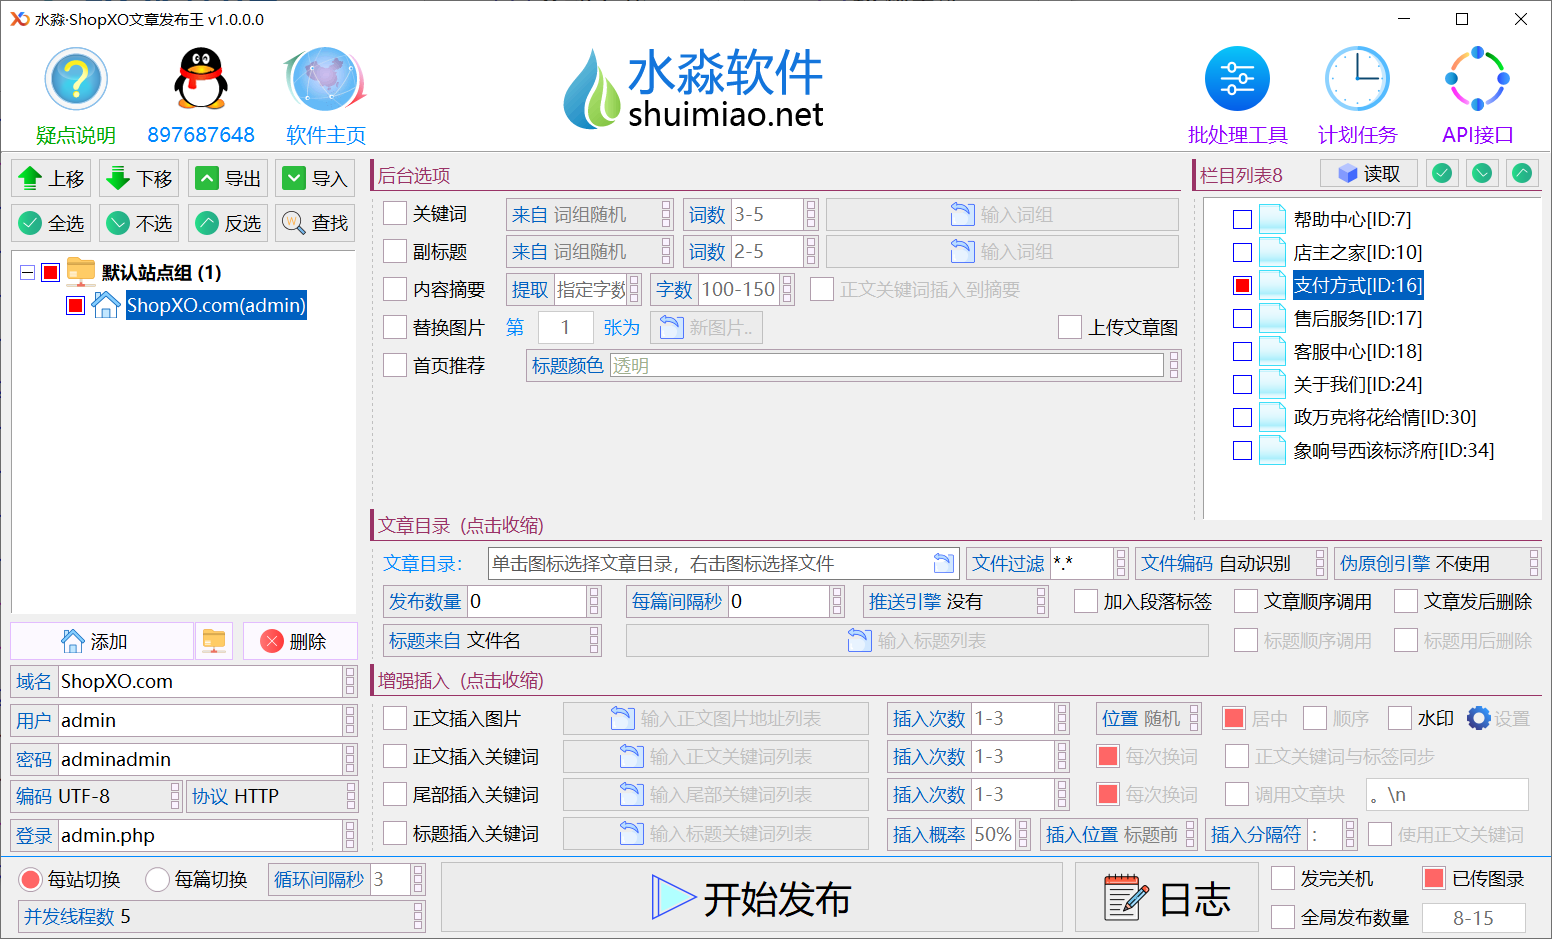Select the 每篇切换 radio button
Screen dimensions: 1552x939
tap(157, 879)
